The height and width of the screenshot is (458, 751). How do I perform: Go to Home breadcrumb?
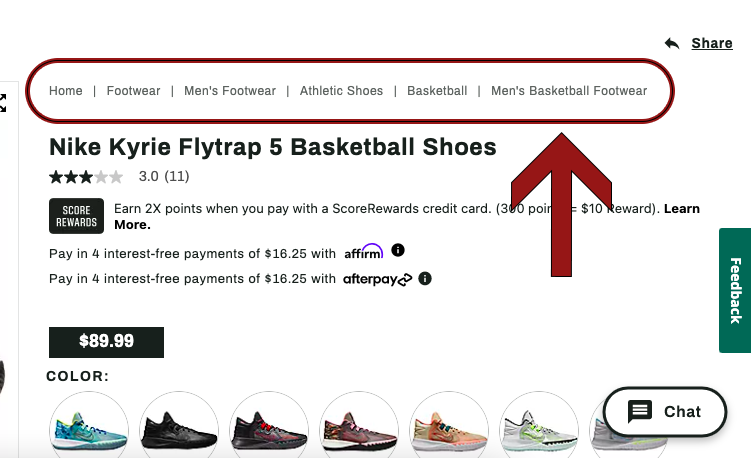pos(66,91)
